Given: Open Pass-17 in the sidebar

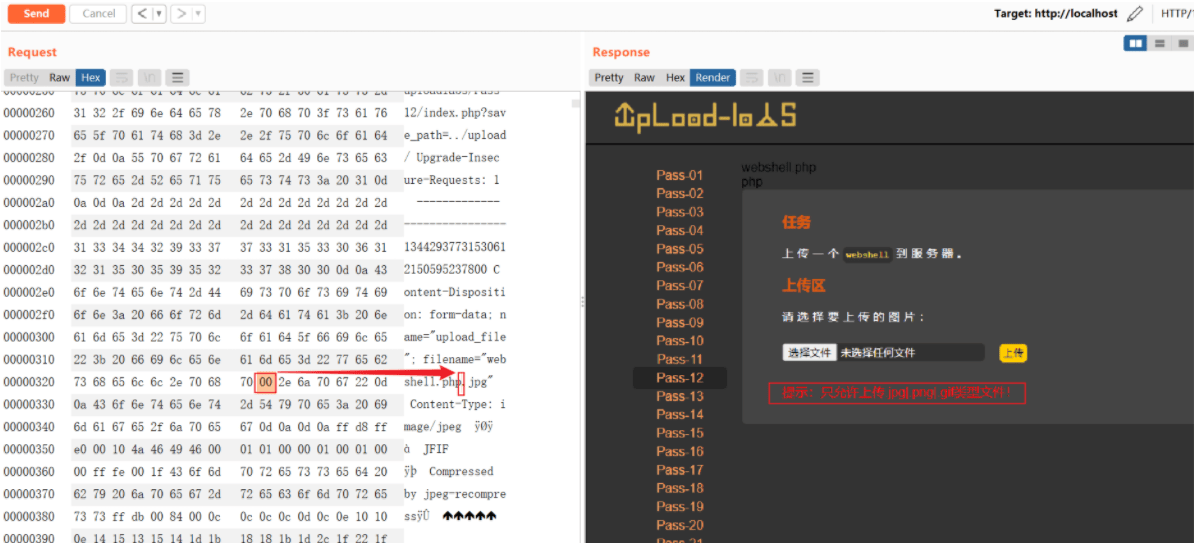Looking at the screenshot, I should [680, 470].
